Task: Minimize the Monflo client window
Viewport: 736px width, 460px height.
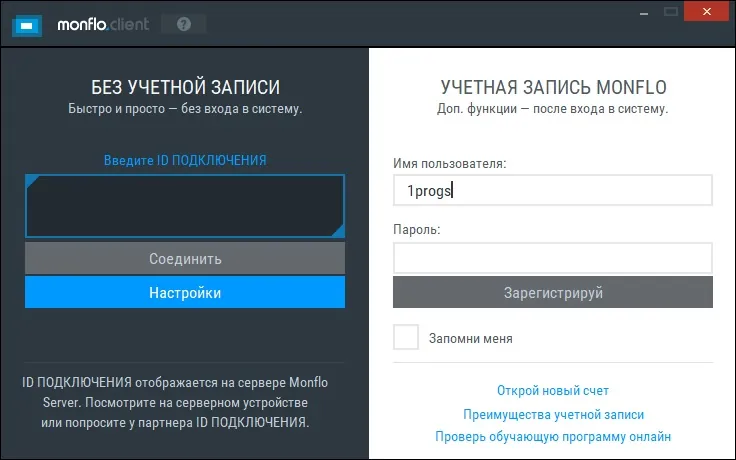Action: pos(644,12)
